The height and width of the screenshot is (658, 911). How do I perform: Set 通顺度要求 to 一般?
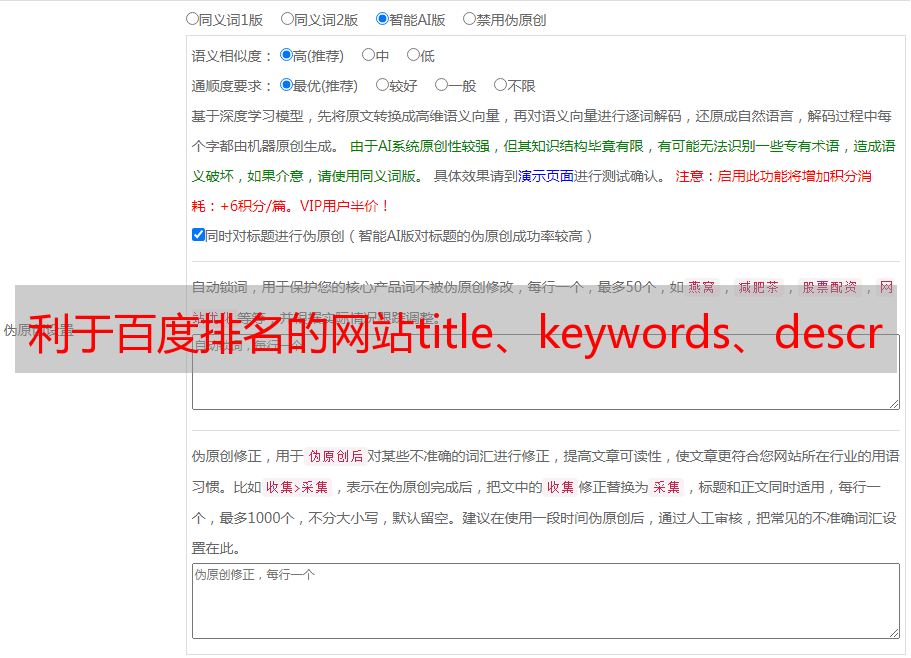click(x=442, y=85)
